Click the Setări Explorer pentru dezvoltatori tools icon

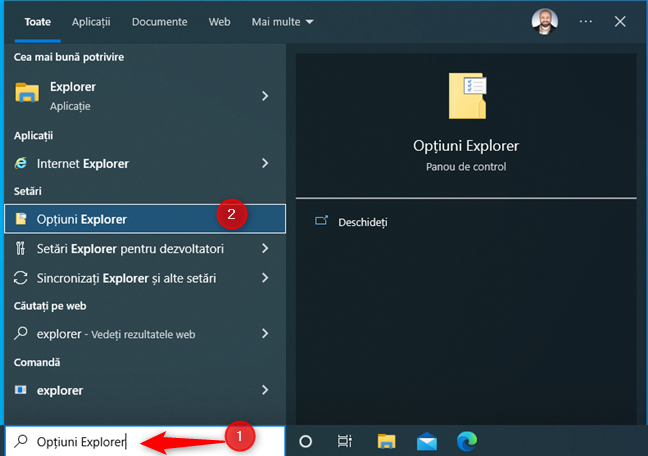click(20, 248)
